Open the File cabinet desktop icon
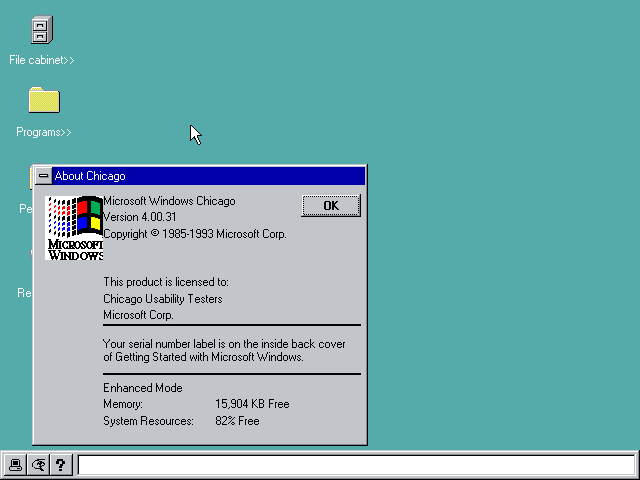The height and width of the screenshot is (480, 640). [42, 31]
